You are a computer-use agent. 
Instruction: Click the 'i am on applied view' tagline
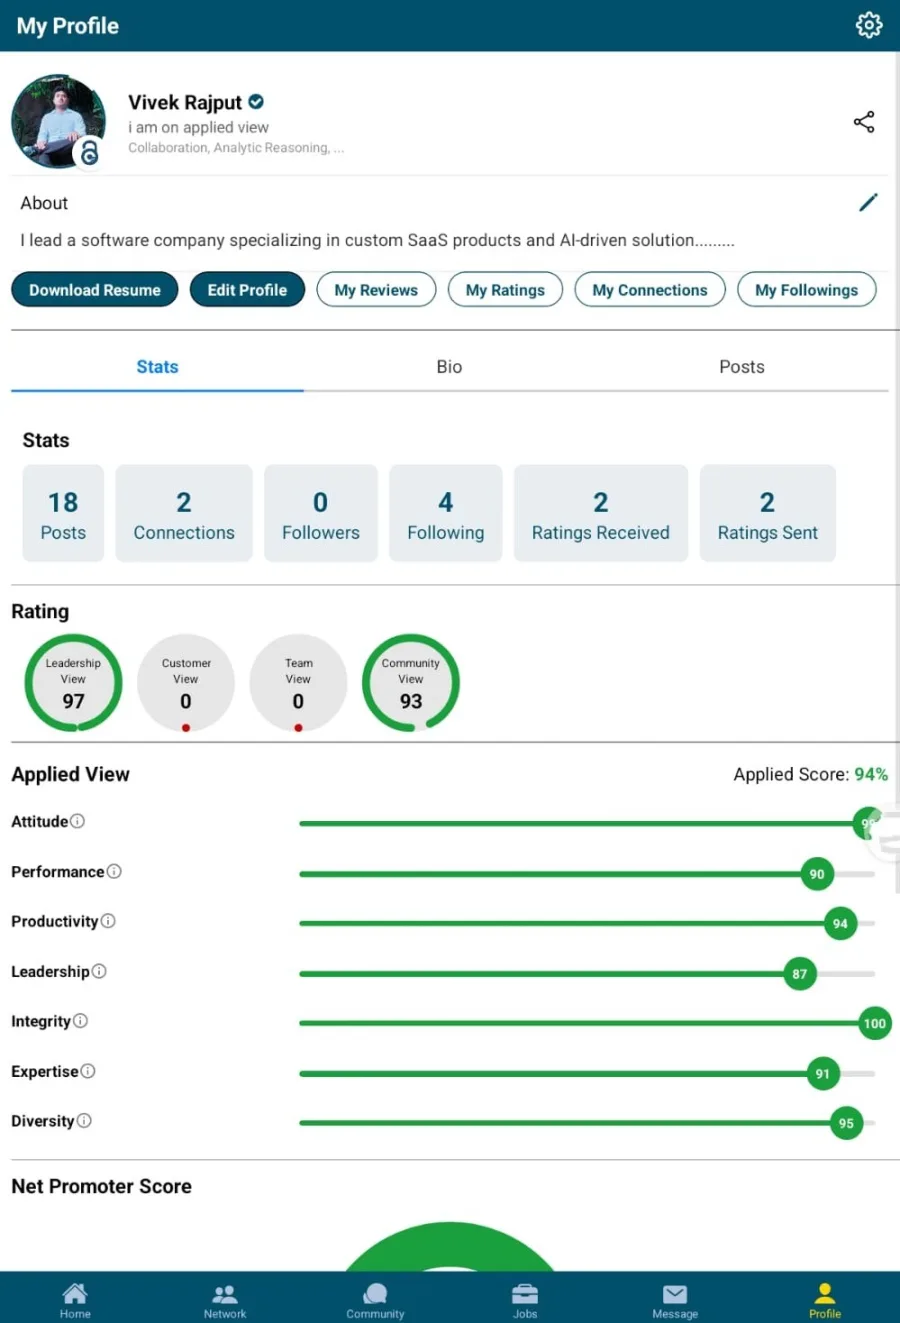tap(198, 127)
